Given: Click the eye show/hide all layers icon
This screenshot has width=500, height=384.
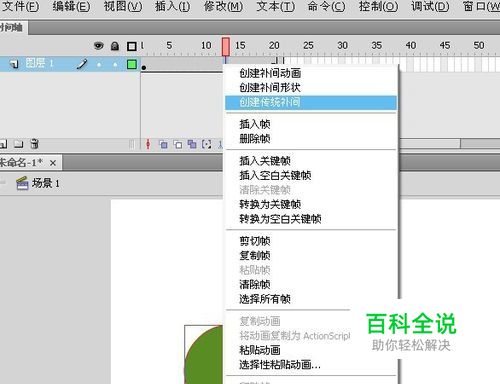Looking at the screenshot, I should point(98,46).
